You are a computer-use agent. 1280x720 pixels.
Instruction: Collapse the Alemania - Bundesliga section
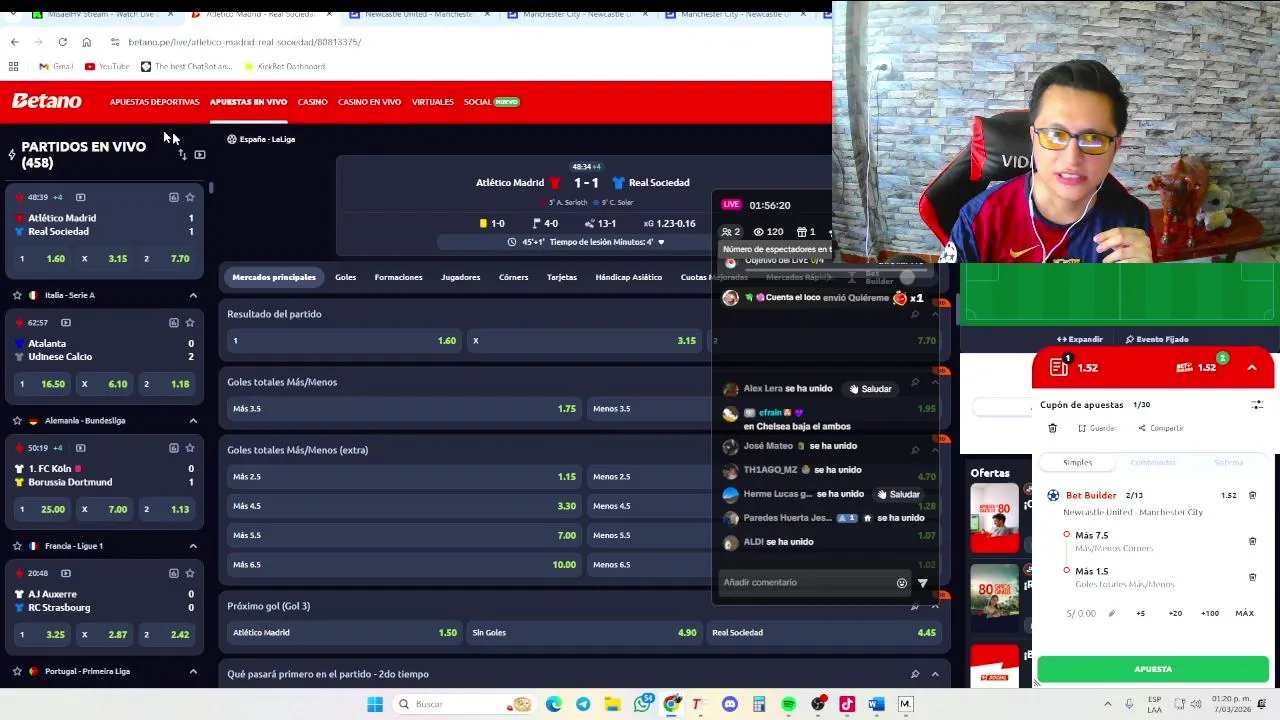pos(193,420)
